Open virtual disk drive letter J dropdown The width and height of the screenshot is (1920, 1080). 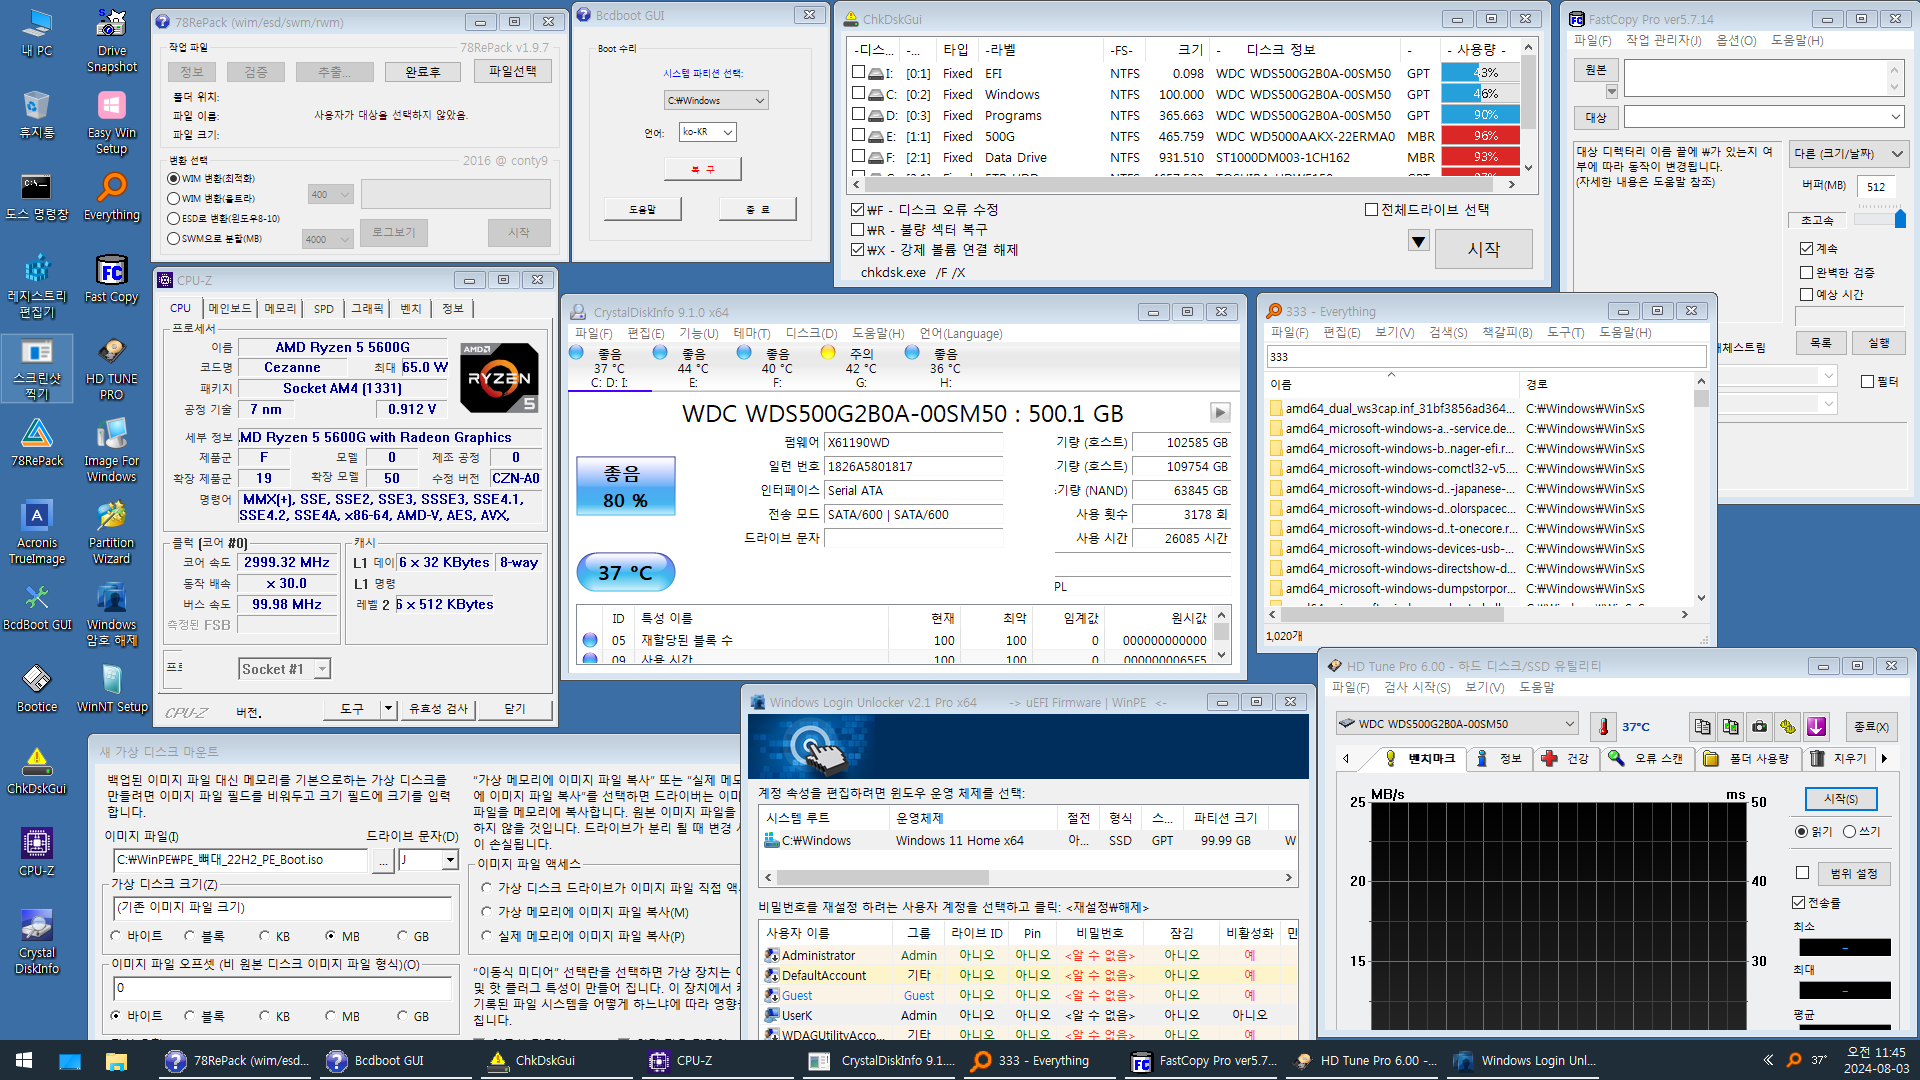[x=428, y=860]
